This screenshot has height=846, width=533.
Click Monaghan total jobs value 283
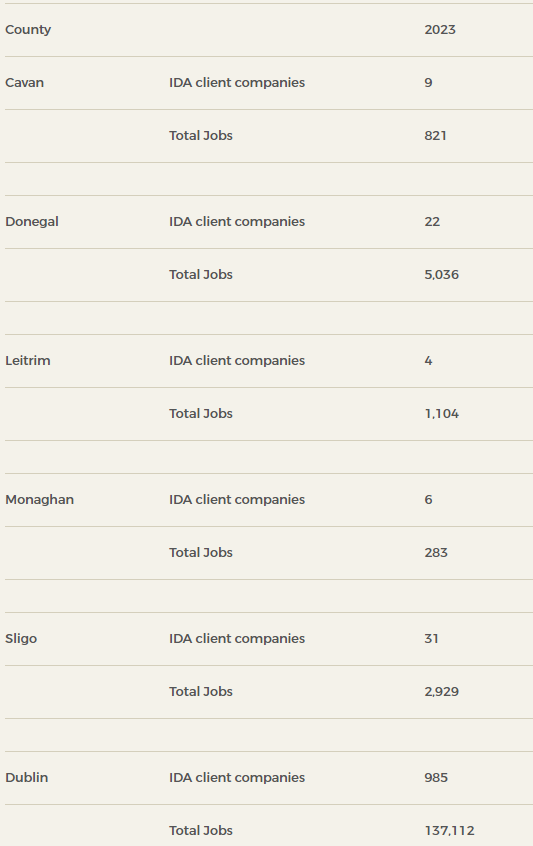pyautogui.click(x=436, y=552)
